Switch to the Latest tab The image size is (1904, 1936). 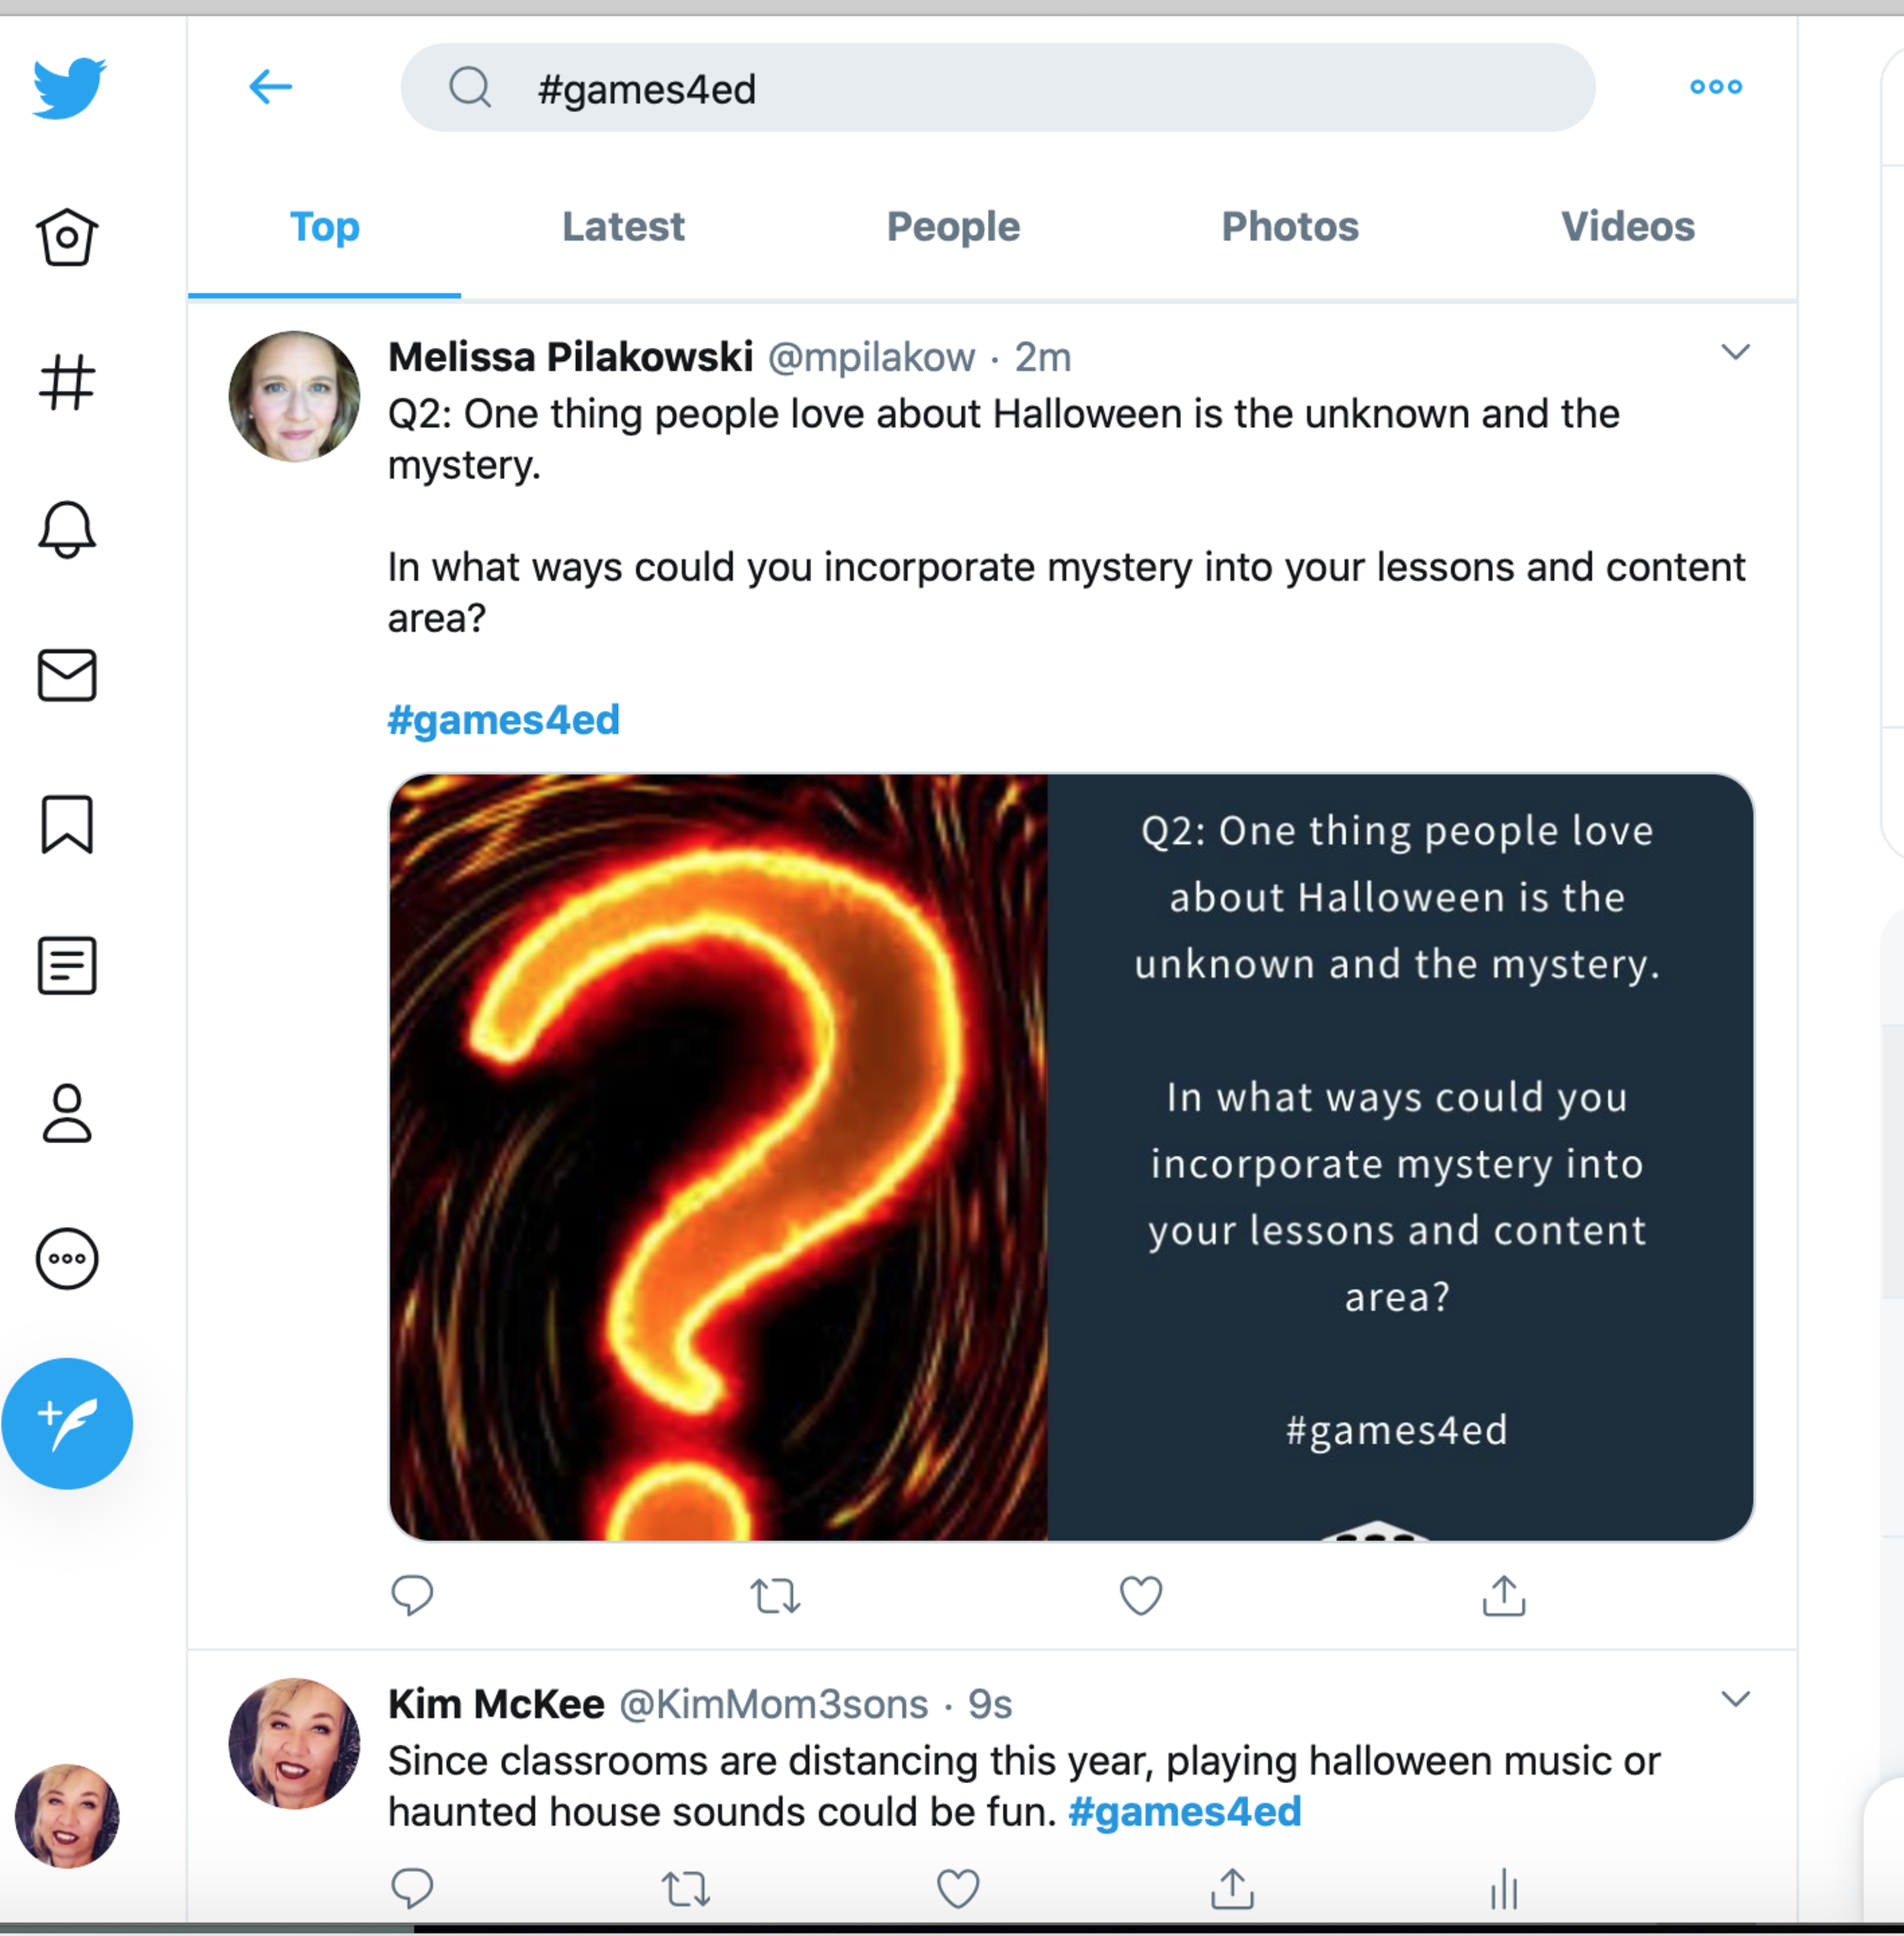[x=623, y=227]
